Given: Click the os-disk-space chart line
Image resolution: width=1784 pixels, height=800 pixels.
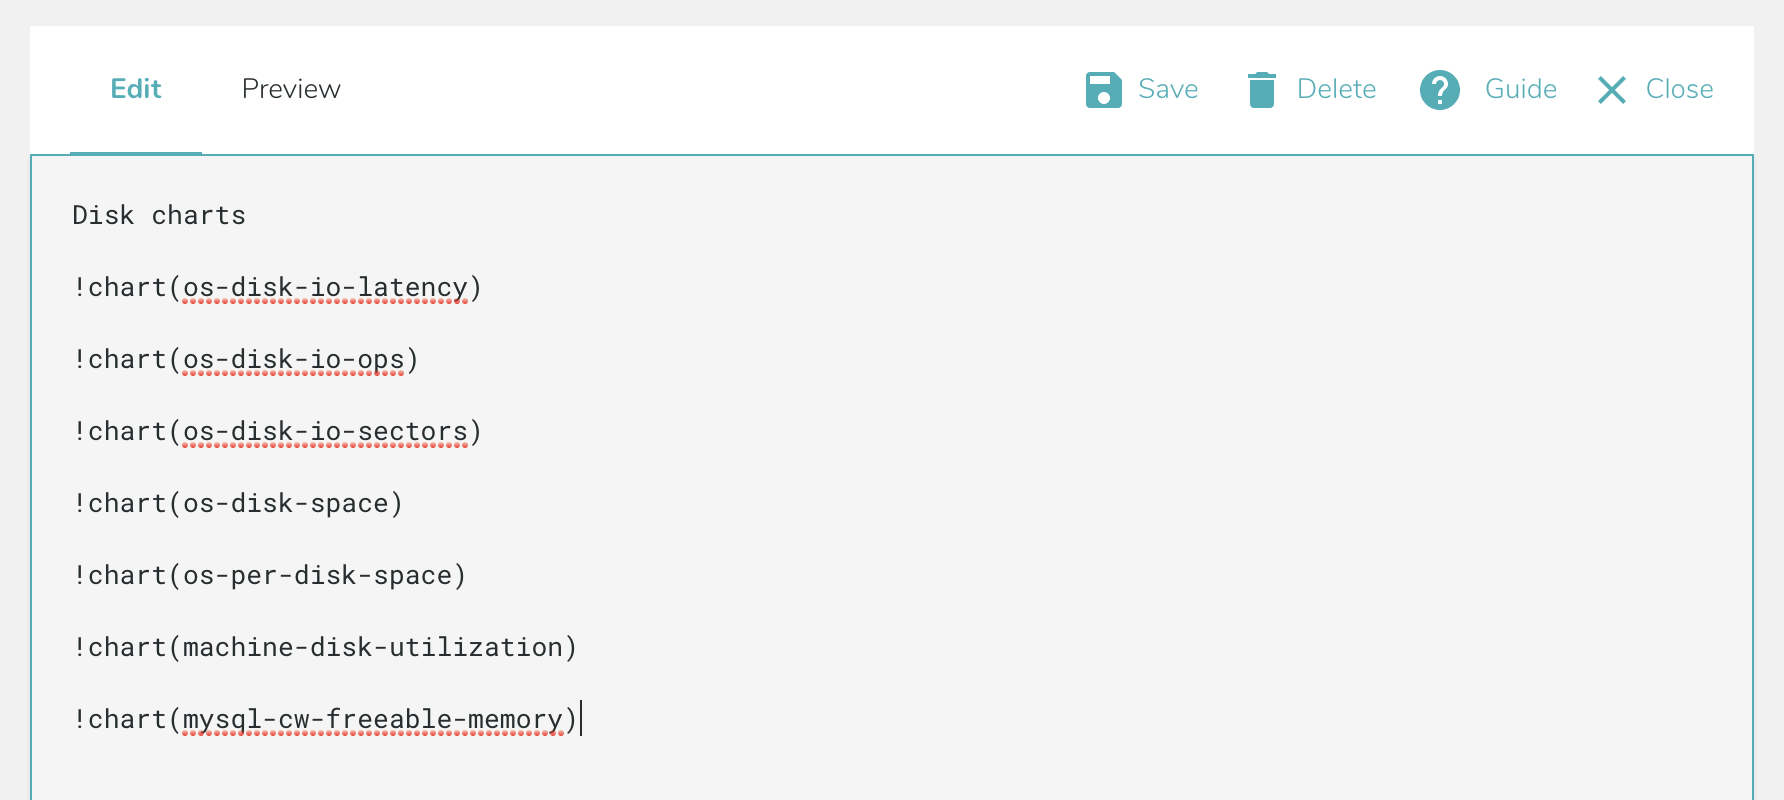Looking at the screenshot, I should pos(238,504).
